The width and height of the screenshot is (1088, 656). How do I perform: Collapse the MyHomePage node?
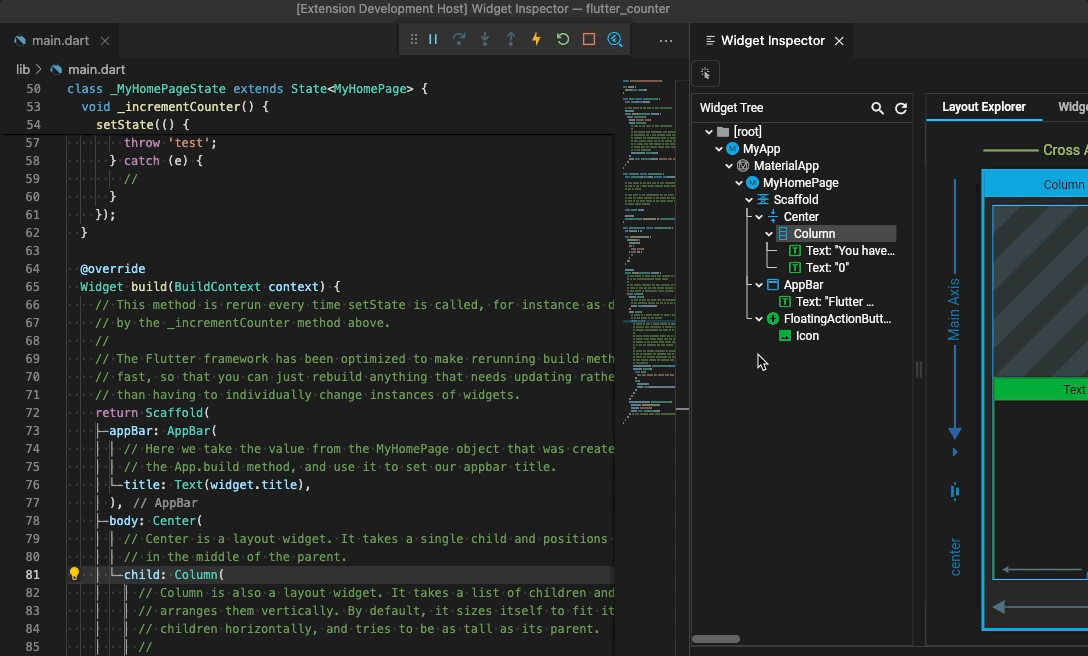point(739,183)
